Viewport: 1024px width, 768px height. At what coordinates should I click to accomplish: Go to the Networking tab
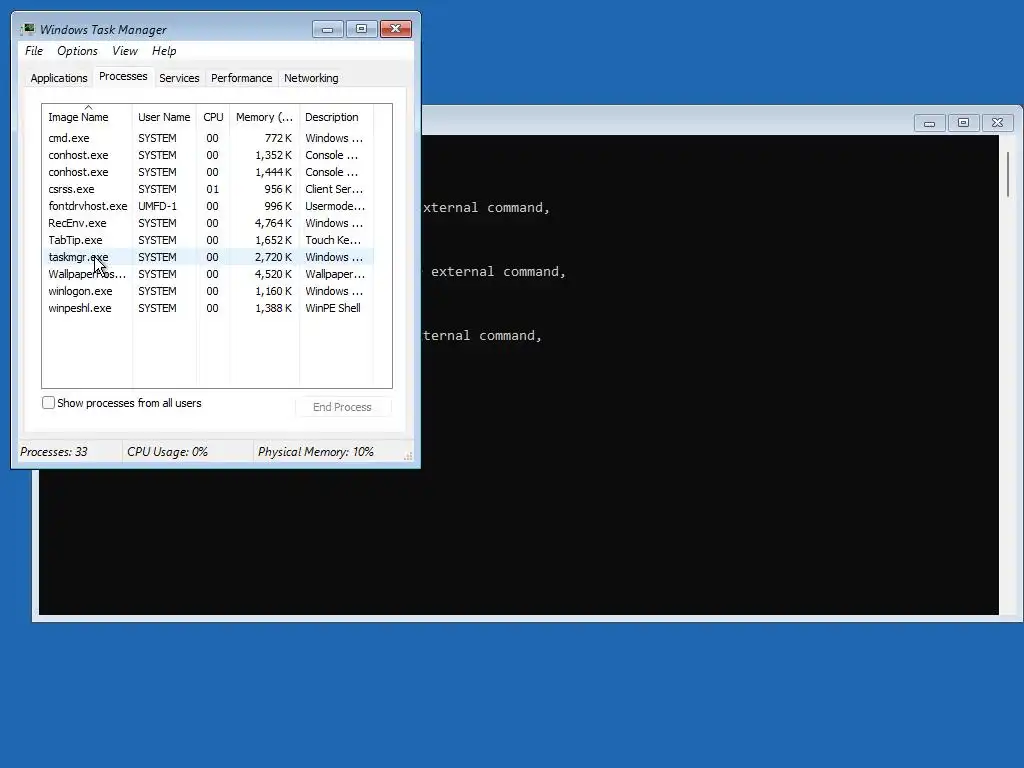point(311,78)
